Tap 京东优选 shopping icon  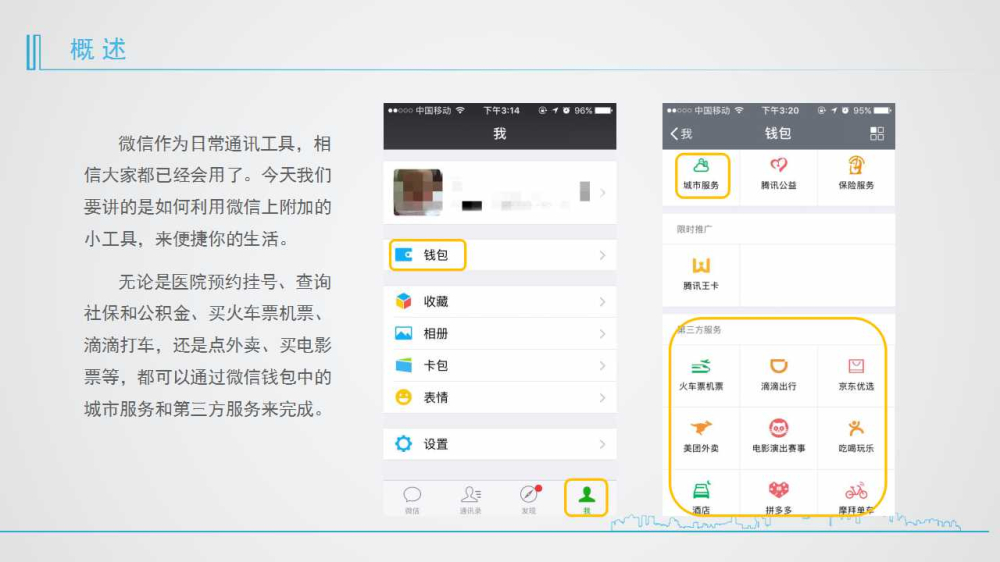(856, 368)
